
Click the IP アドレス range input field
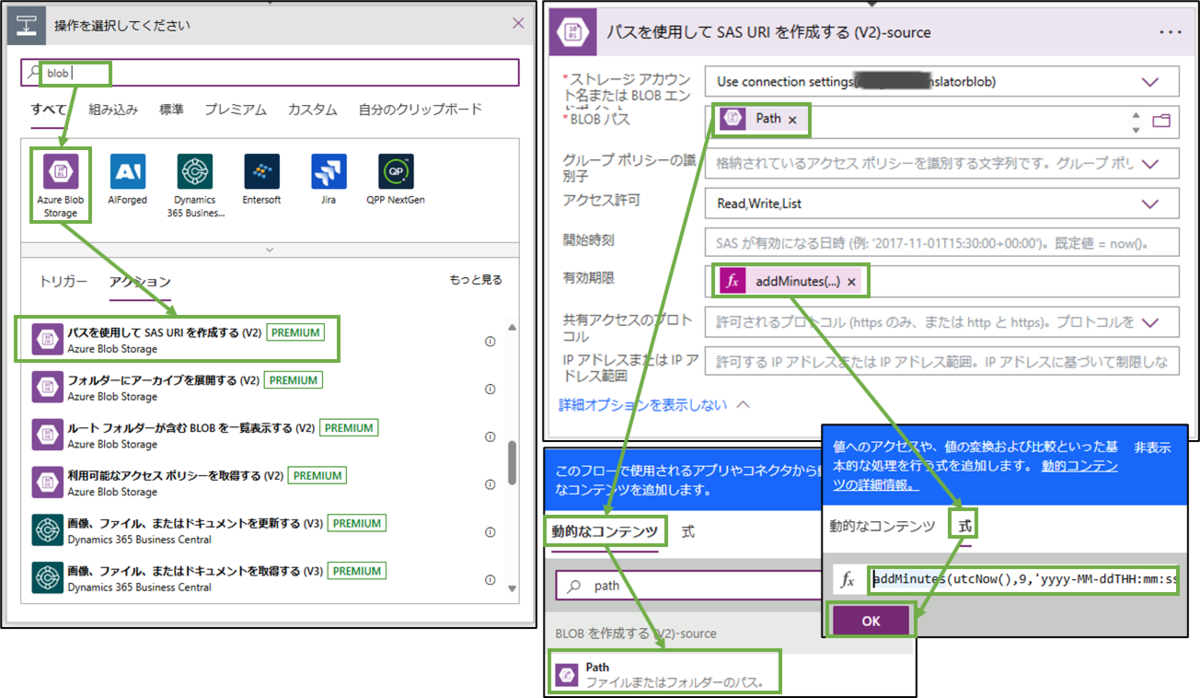click(942, 361)
